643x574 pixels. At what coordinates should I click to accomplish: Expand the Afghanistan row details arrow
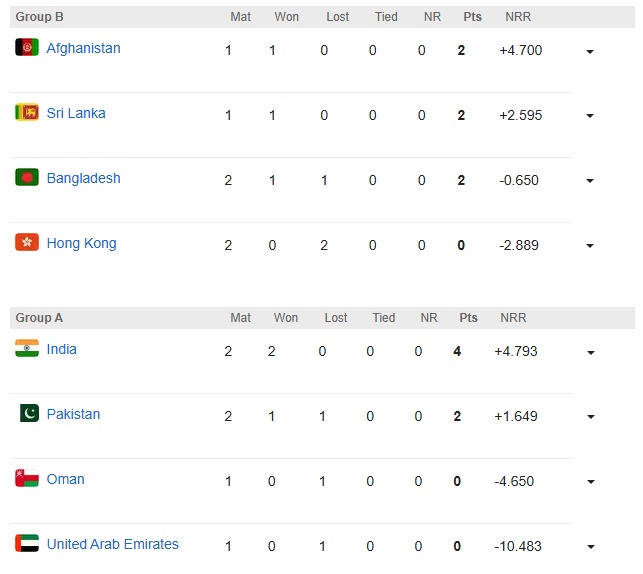pyautogui.click(x=590, y=52)
